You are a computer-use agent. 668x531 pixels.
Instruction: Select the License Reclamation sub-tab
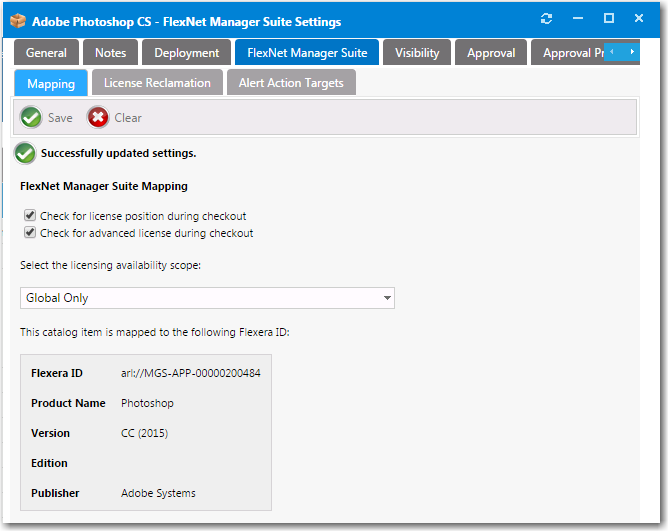pos(157,83)
